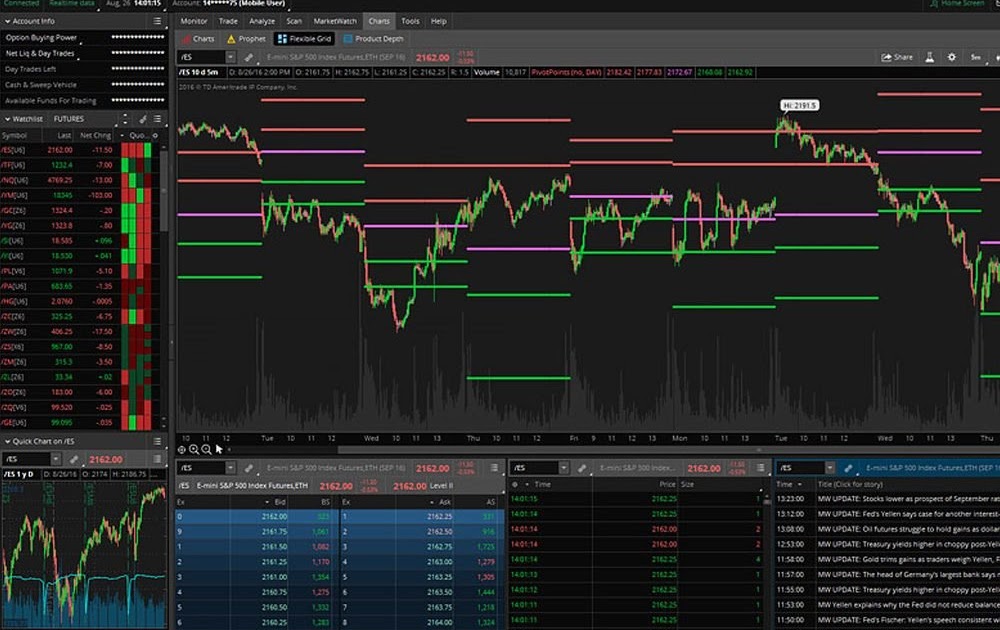Screen dimensions: 1000x630
Task: Select the pointer cursor tool
Action: [219, 450]
